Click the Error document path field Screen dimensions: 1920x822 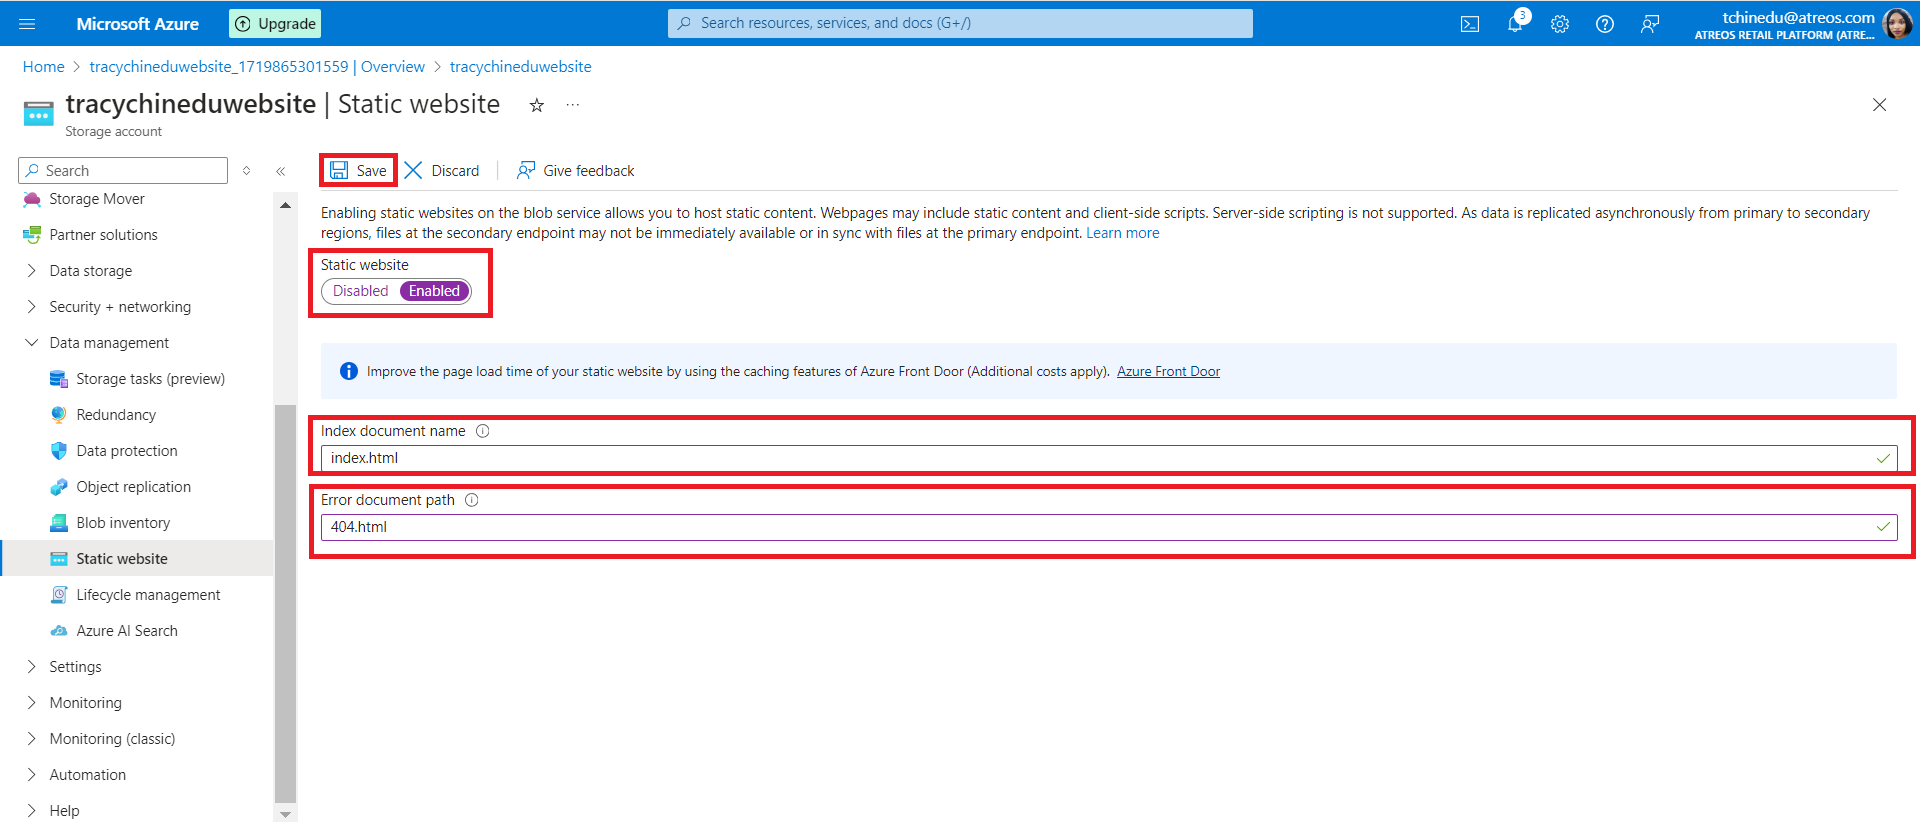[1109, 527]
